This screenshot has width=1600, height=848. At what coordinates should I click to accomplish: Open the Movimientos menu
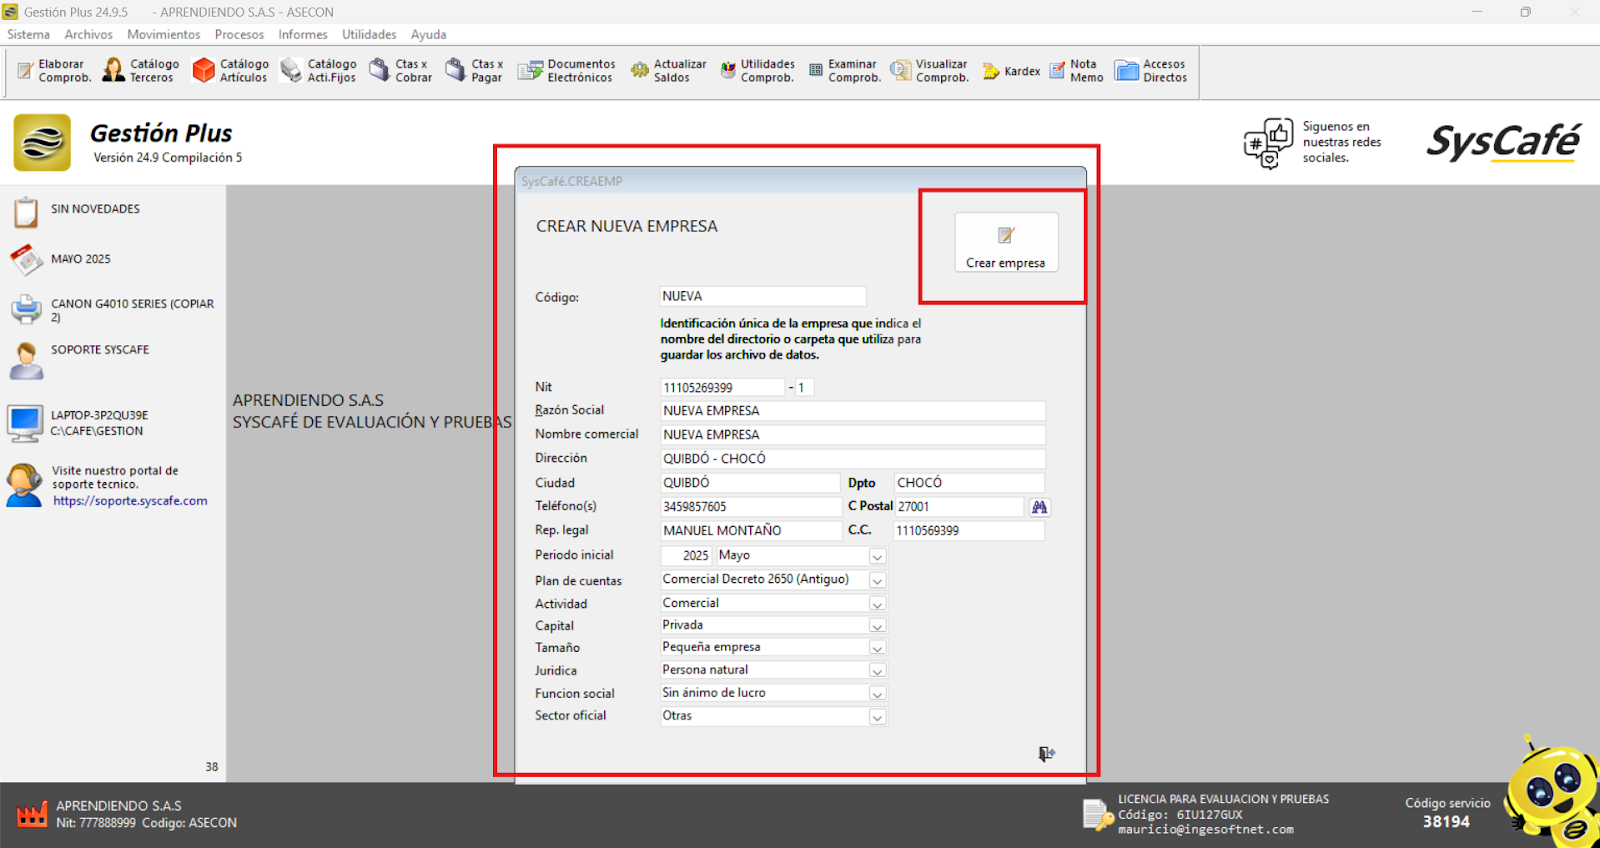click(163, 34)
